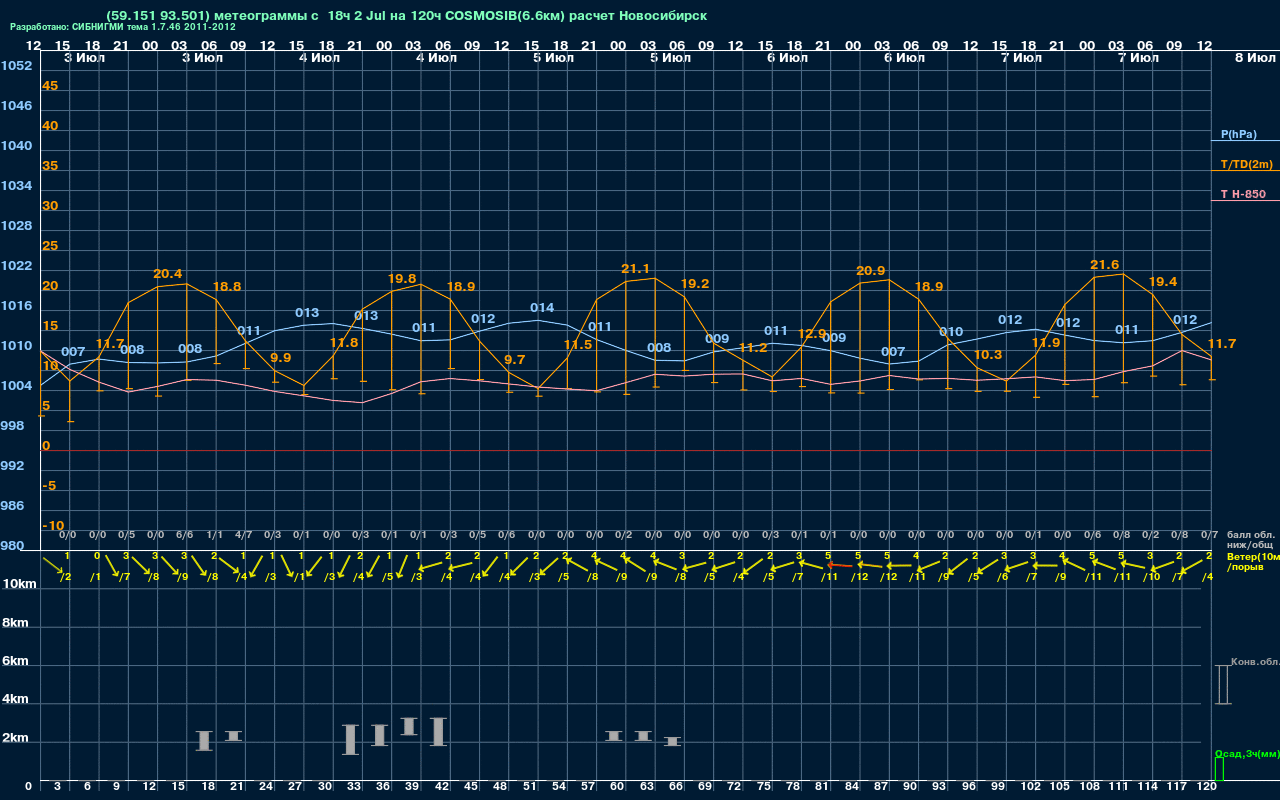
Task: Click the P(hPa) legend label
Action: [x=1239, y=134]
